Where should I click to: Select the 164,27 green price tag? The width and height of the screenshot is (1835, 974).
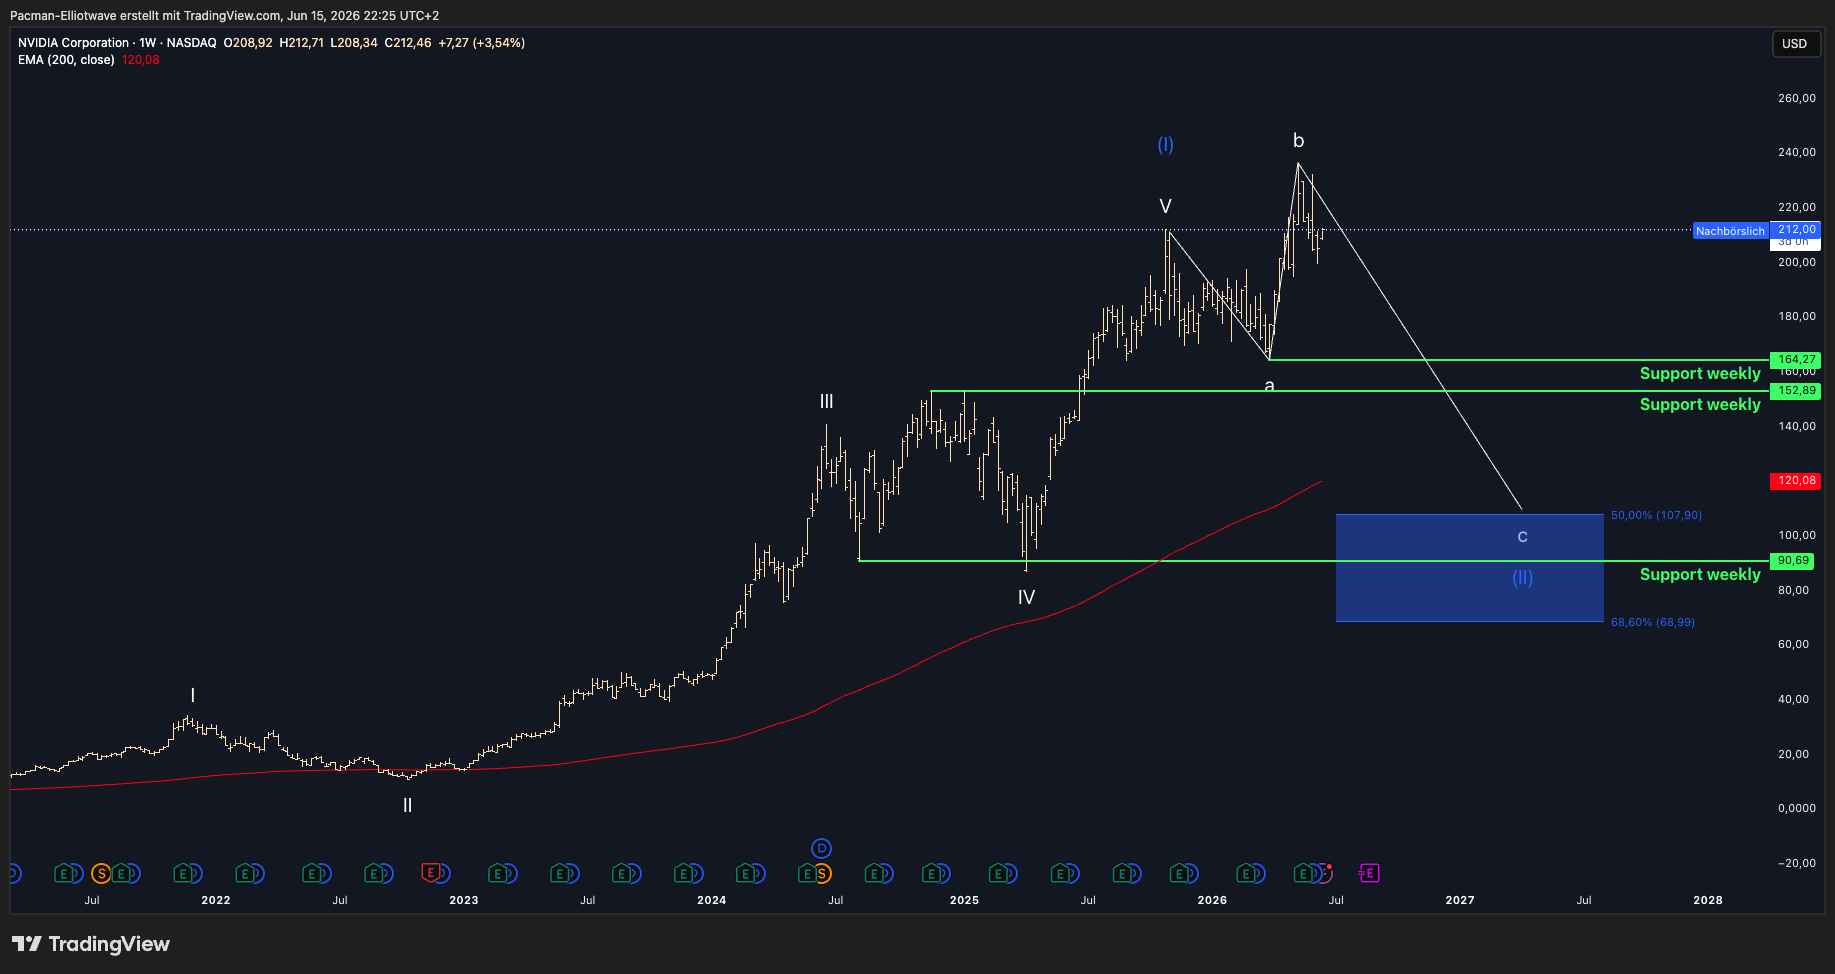[x=1796, y=359]
